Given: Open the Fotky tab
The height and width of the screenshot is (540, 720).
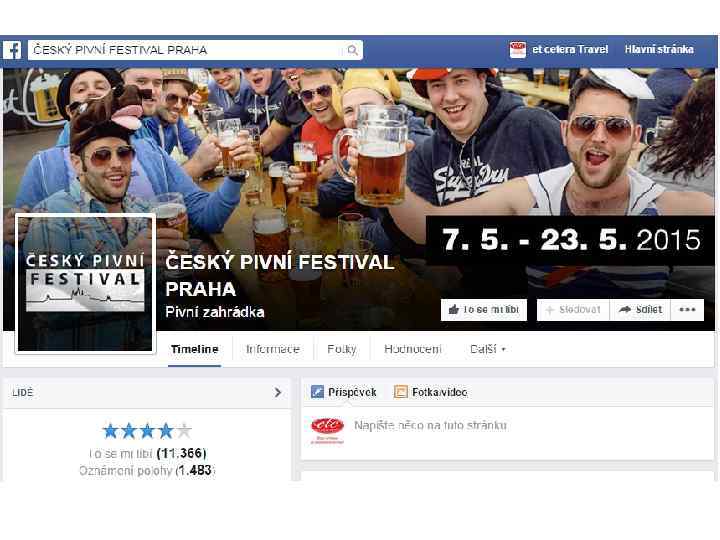Looking at the screenshot, I should [x=342, y=349].
